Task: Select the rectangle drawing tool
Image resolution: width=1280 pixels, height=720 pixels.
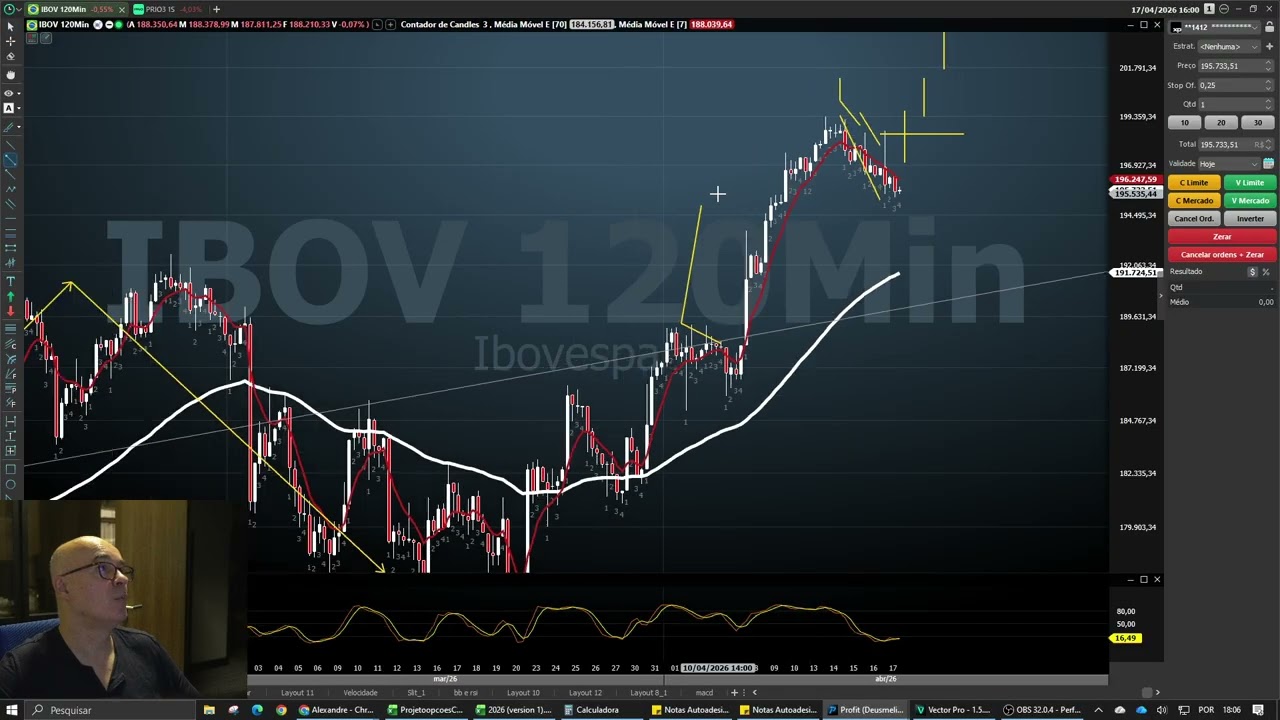Action: [11, 469]
